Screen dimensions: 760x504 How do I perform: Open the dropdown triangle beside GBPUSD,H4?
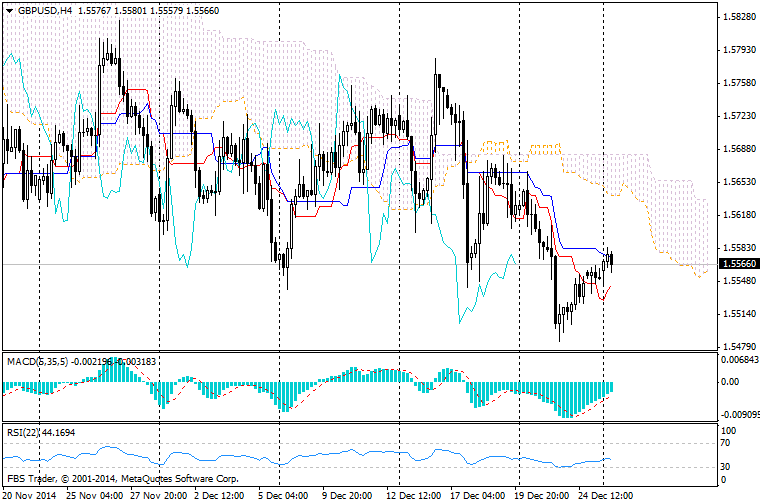click(x=10, y=11)
